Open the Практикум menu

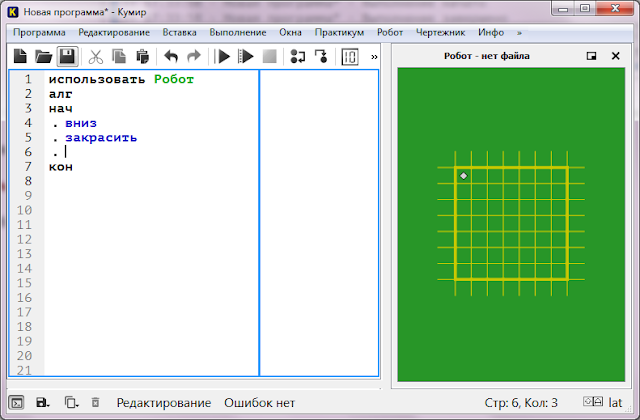pos(339,32)
